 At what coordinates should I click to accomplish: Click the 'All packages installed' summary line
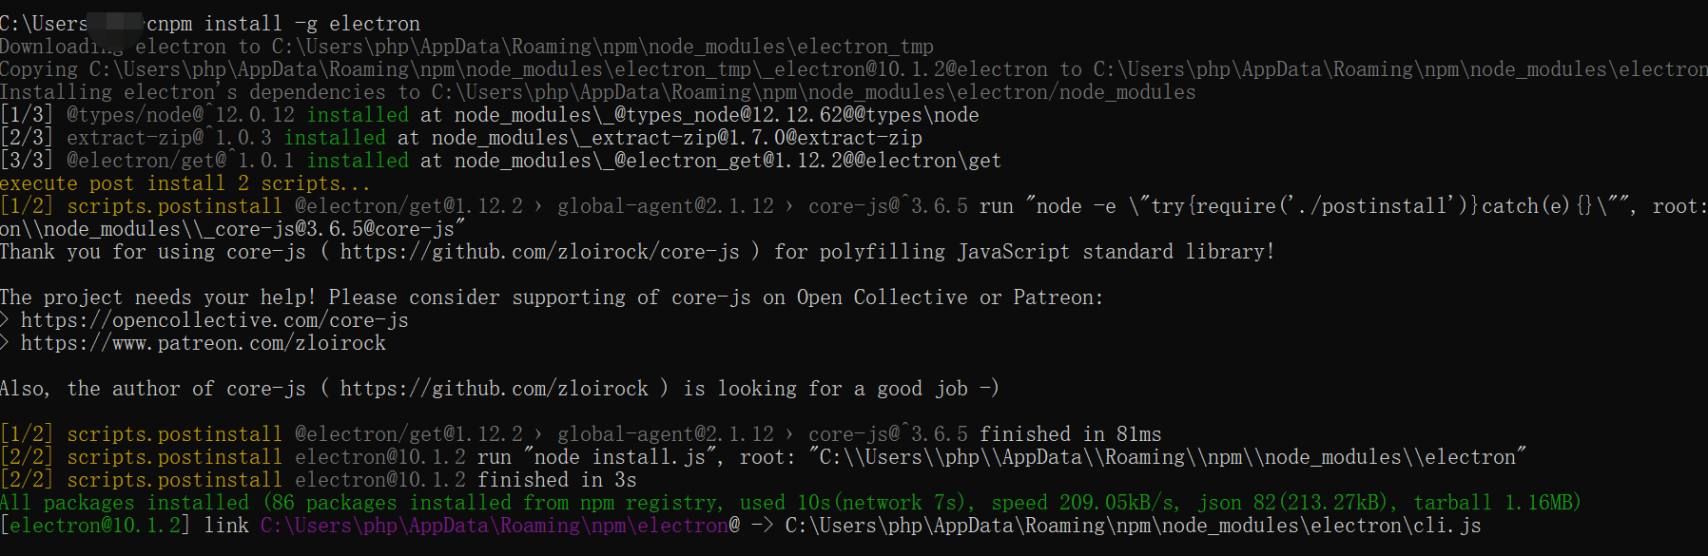pyautogui.click(x=790, y=503)
